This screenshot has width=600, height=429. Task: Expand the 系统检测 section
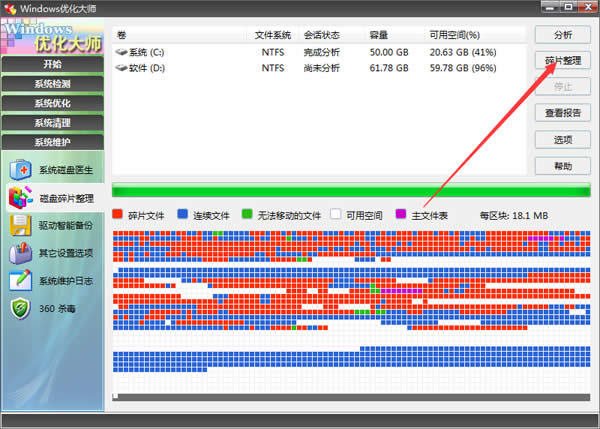52,83
